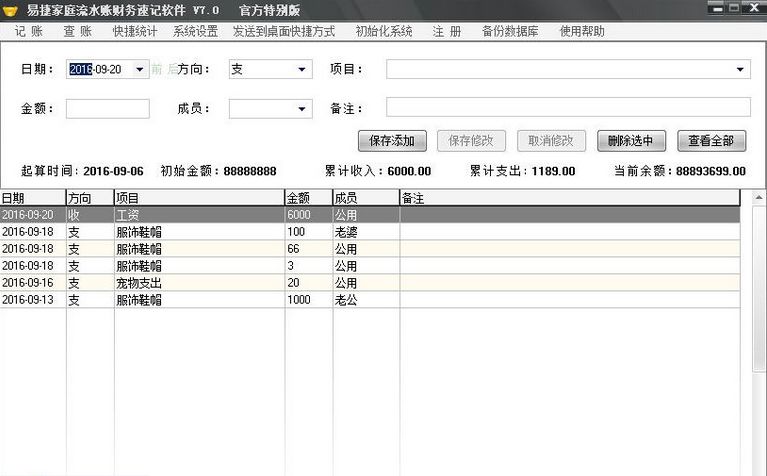Screen dimensions: 767x476
Task: Click 发送到桌面快捷方式 menu item
Action: 284,31
